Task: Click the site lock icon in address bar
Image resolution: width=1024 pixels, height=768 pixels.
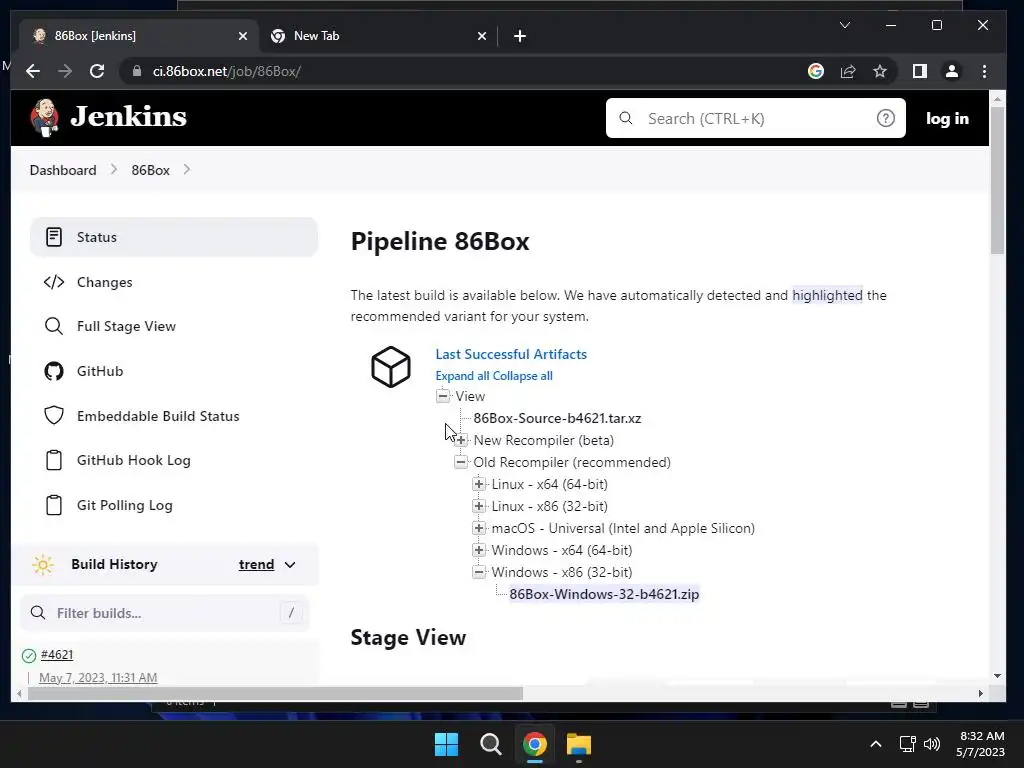Action: (136, 71)
